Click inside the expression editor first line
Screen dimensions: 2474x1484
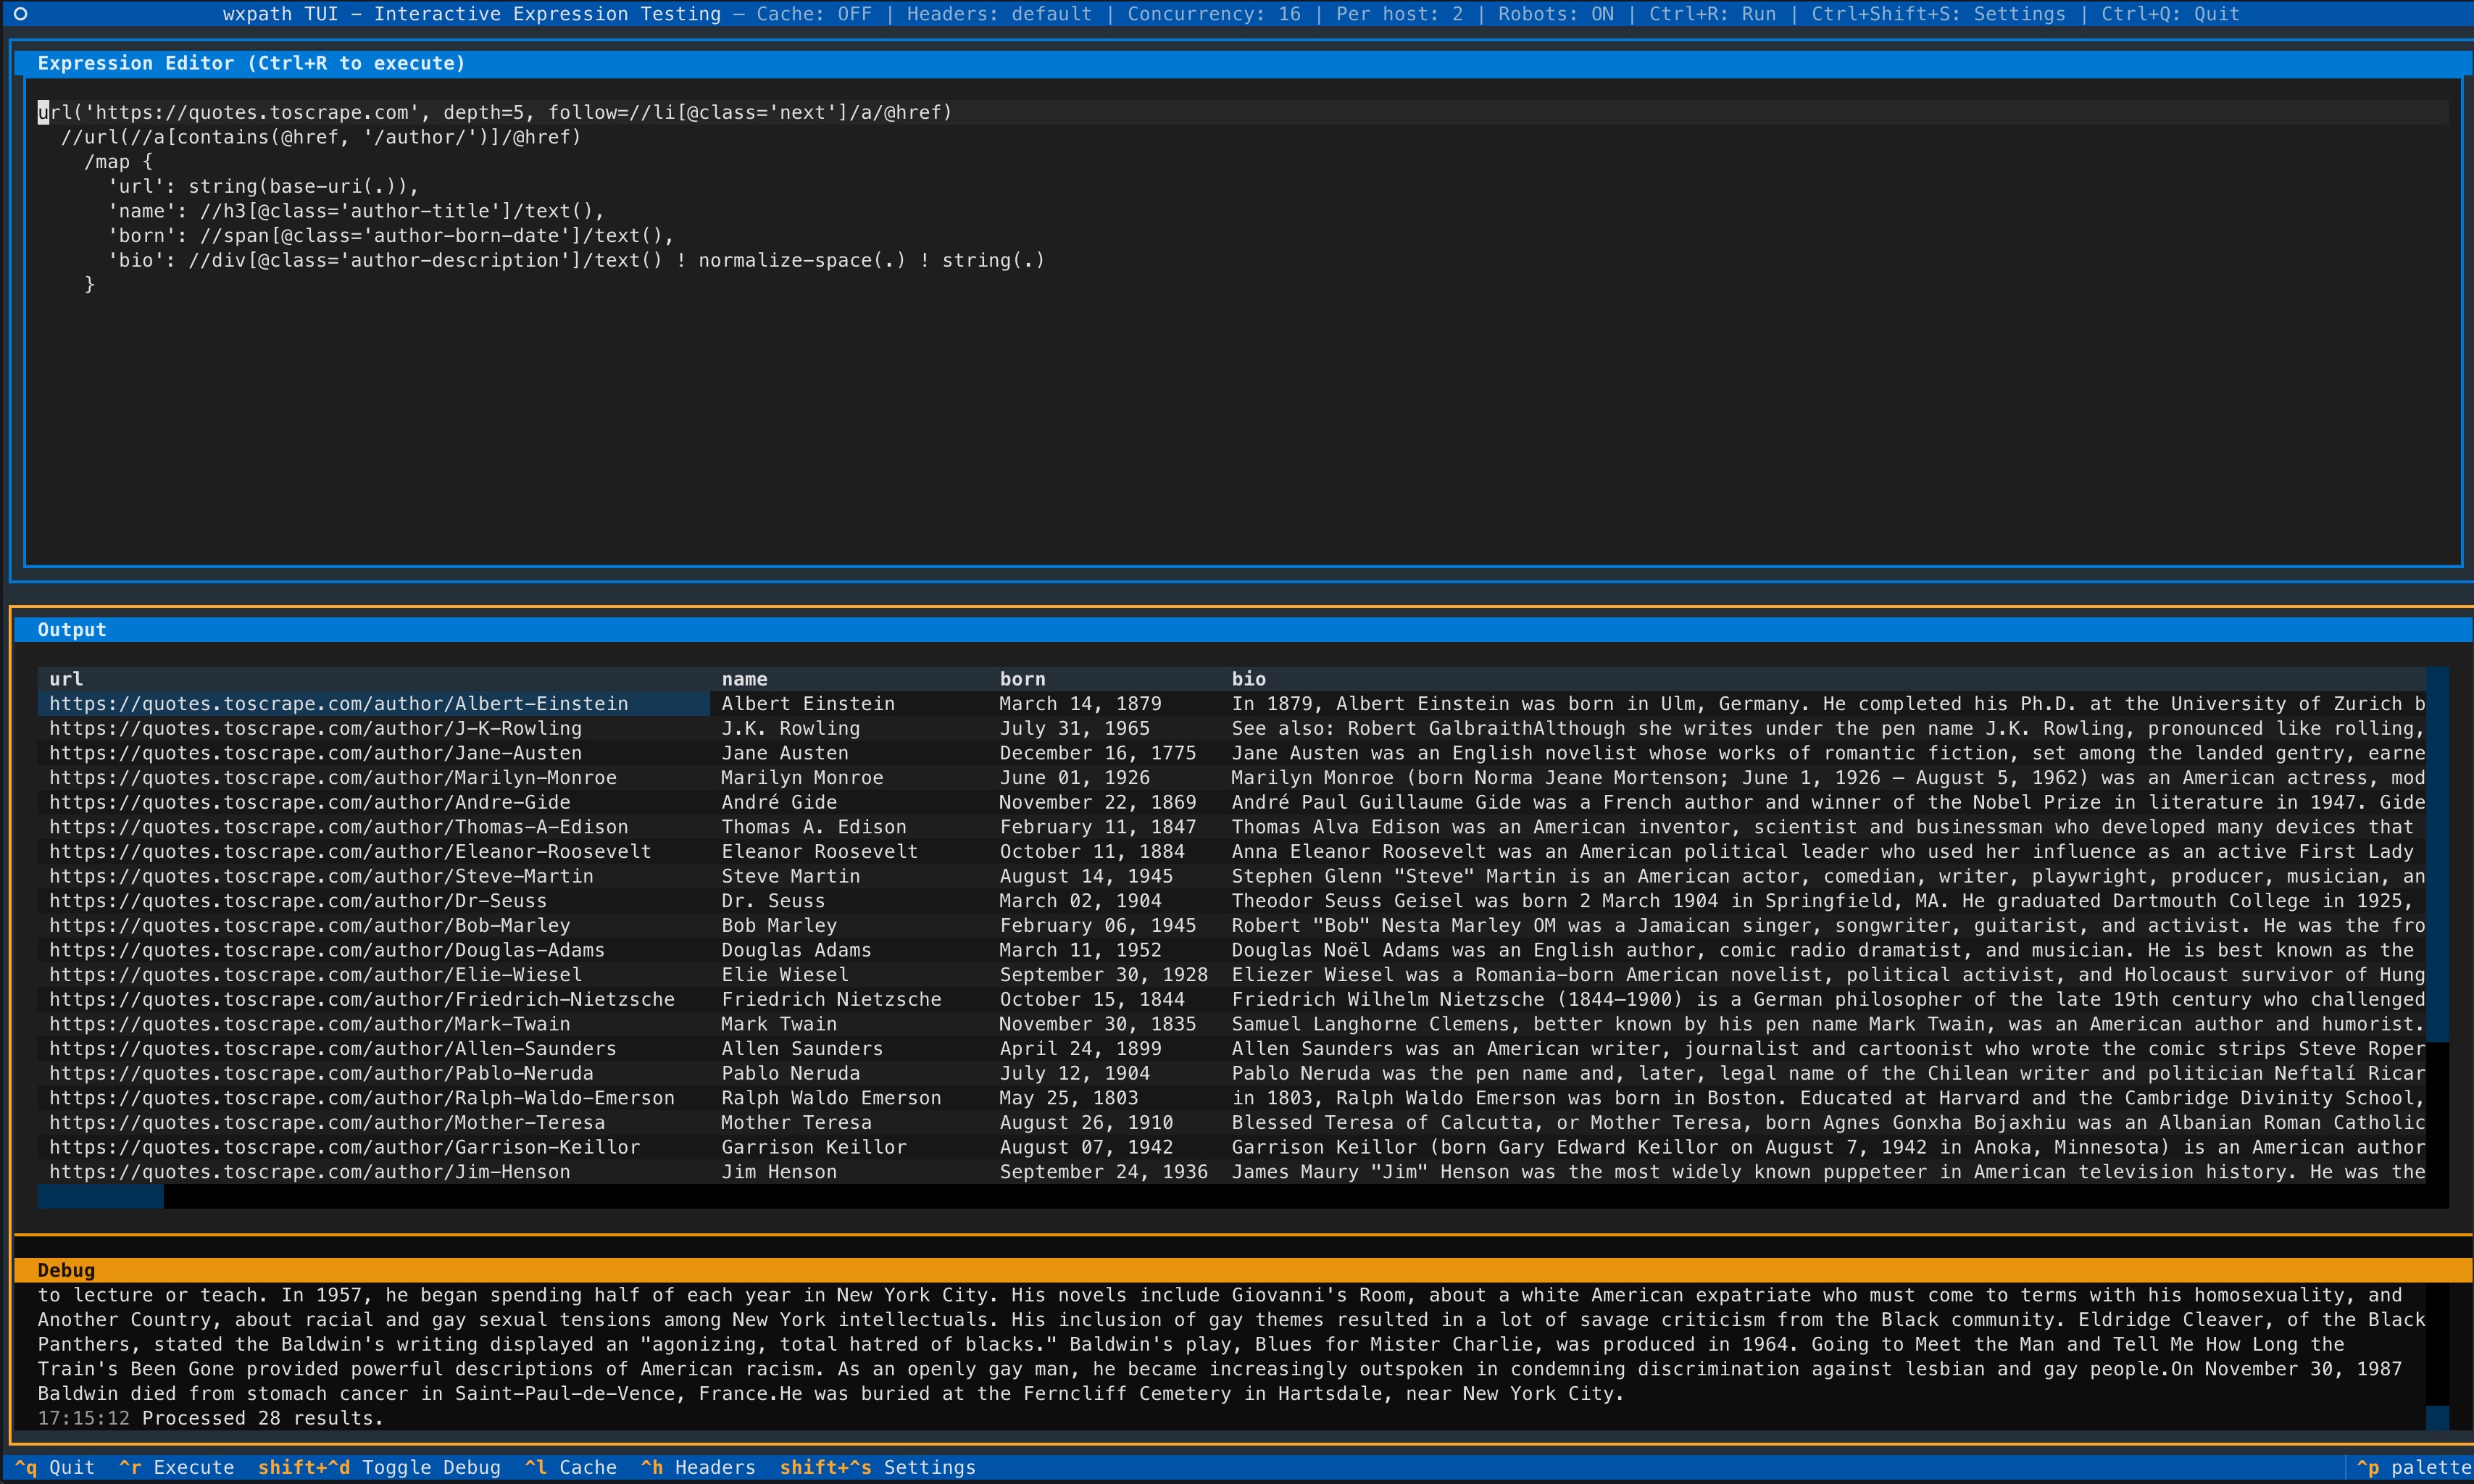click(x=1243, y=112)
